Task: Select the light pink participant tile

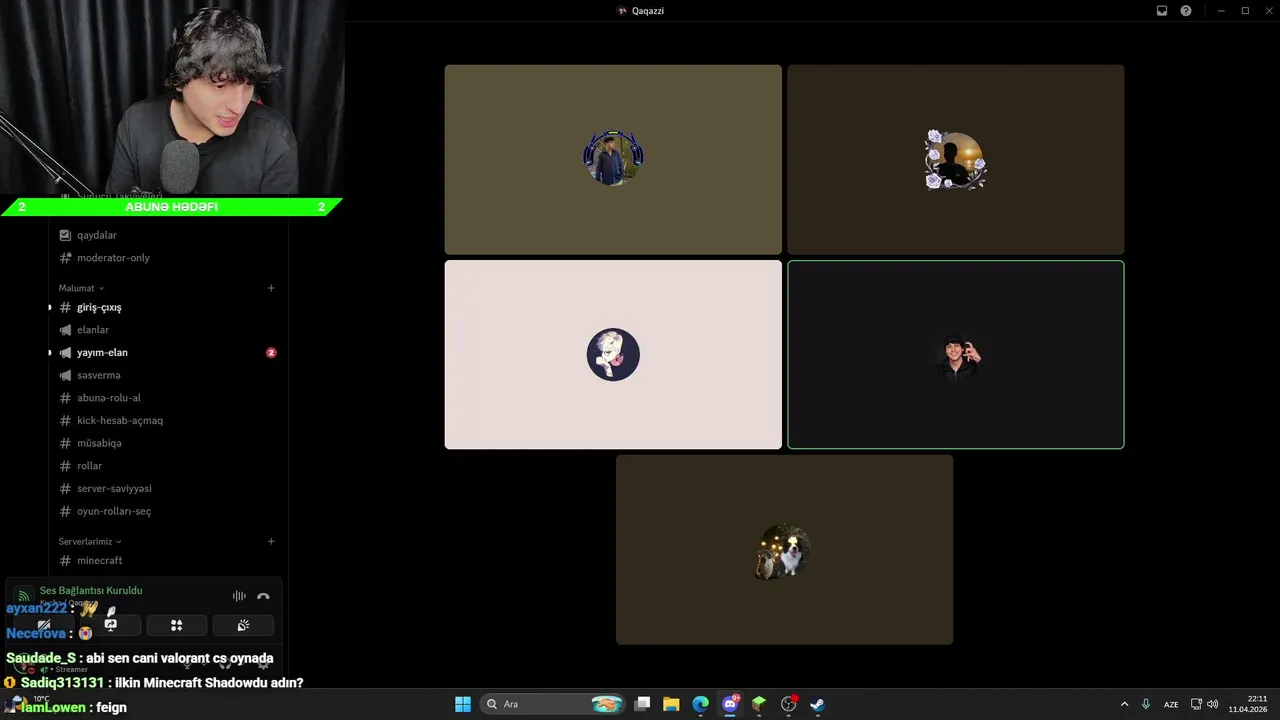Action: 613,355
